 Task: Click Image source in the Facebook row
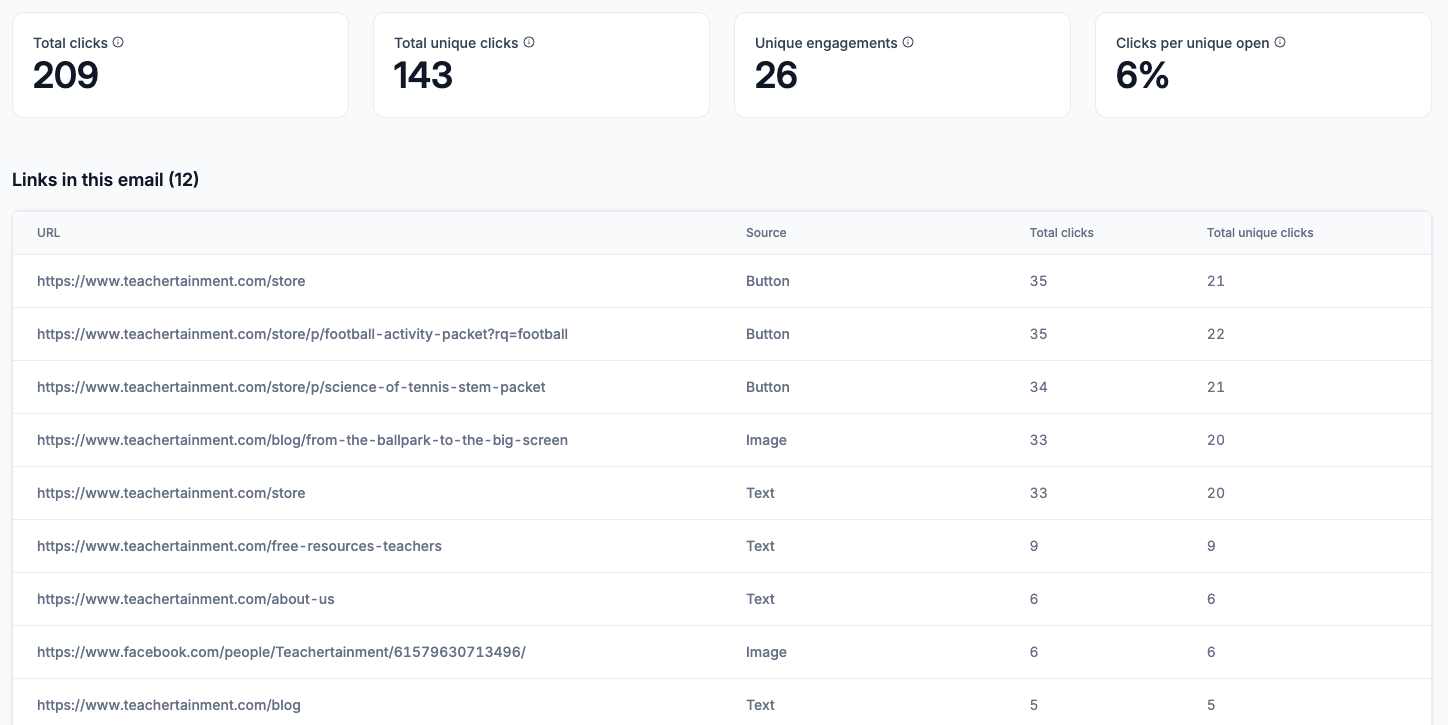[x=766, y=652]
